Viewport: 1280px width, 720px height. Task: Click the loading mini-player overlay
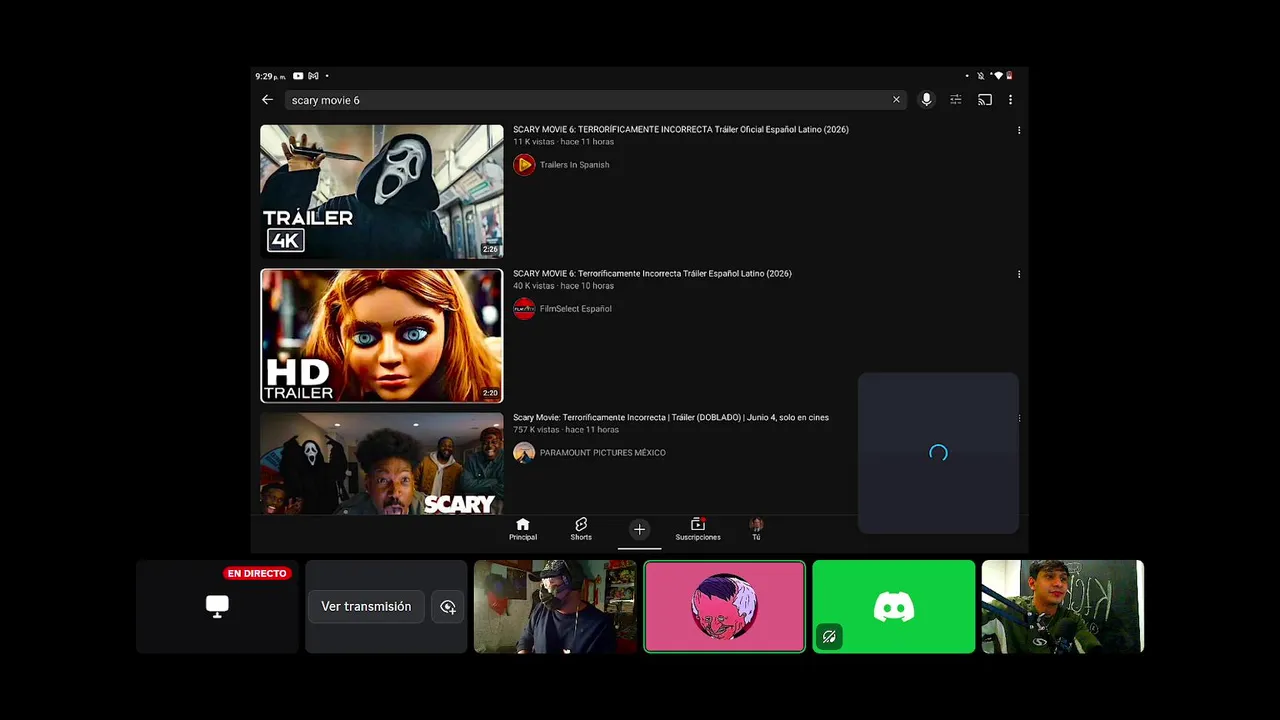(938, 453)
